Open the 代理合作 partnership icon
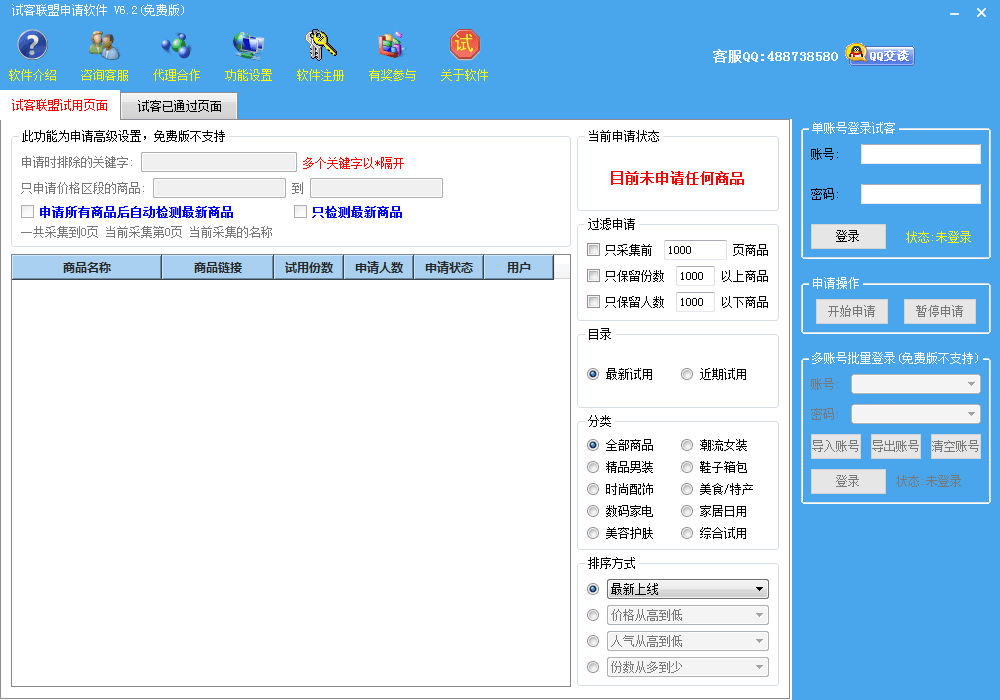 click(176, 46)
